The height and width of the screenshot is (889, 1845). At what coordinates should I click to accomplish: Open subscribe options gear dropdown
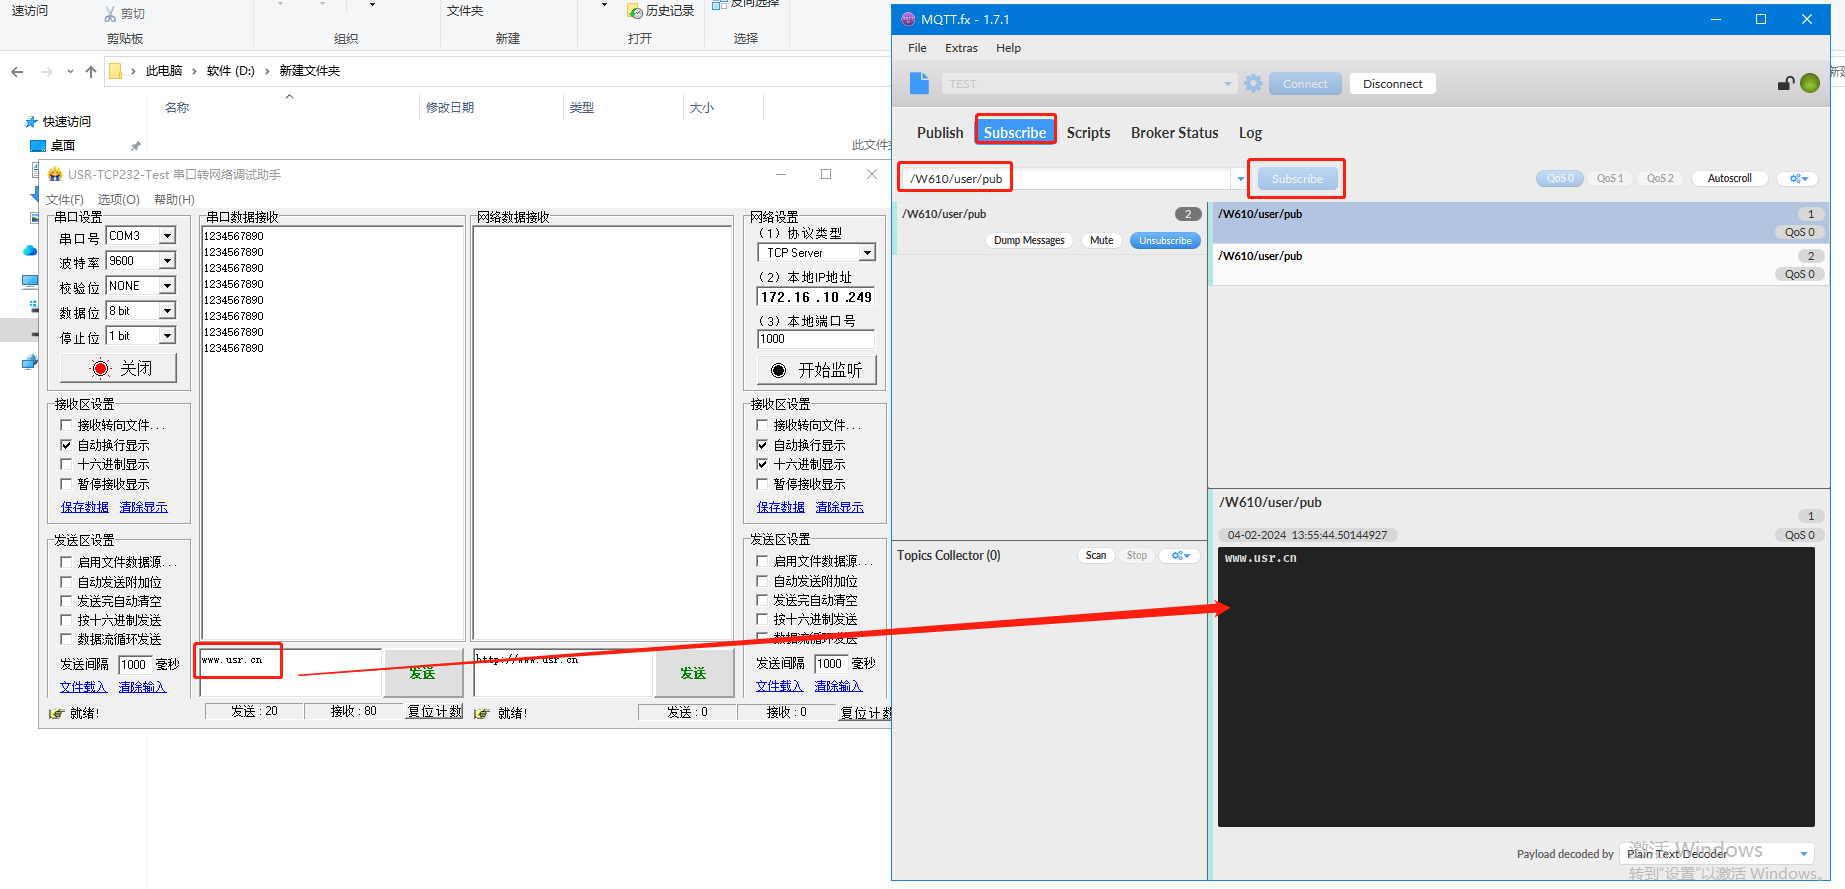click(x=1799, y=179)
